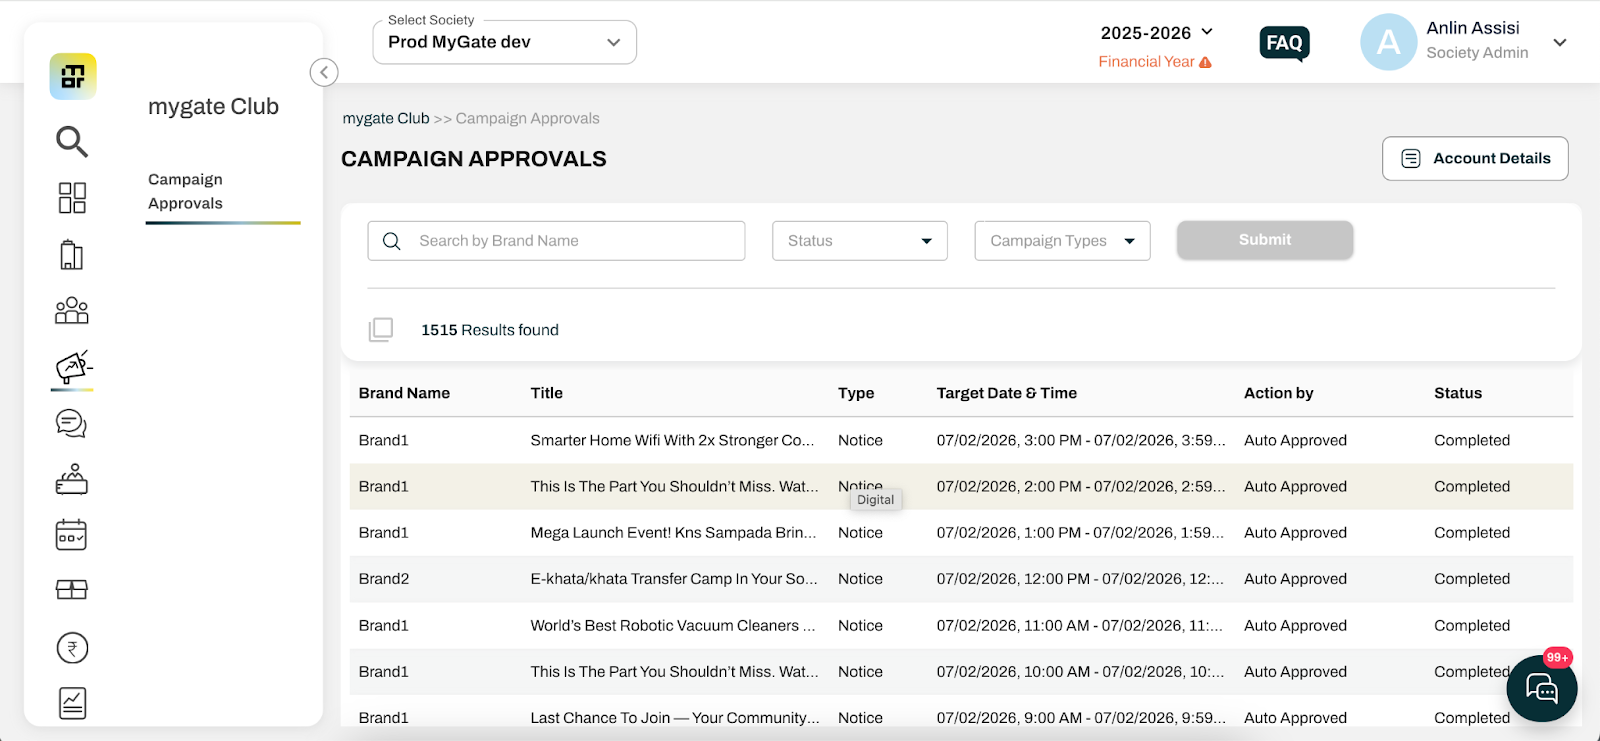The width and height of the screenshot is (1600, 741).
Task: Open the dashboard grid icon in sidebar
Action: tap(72, 198)
